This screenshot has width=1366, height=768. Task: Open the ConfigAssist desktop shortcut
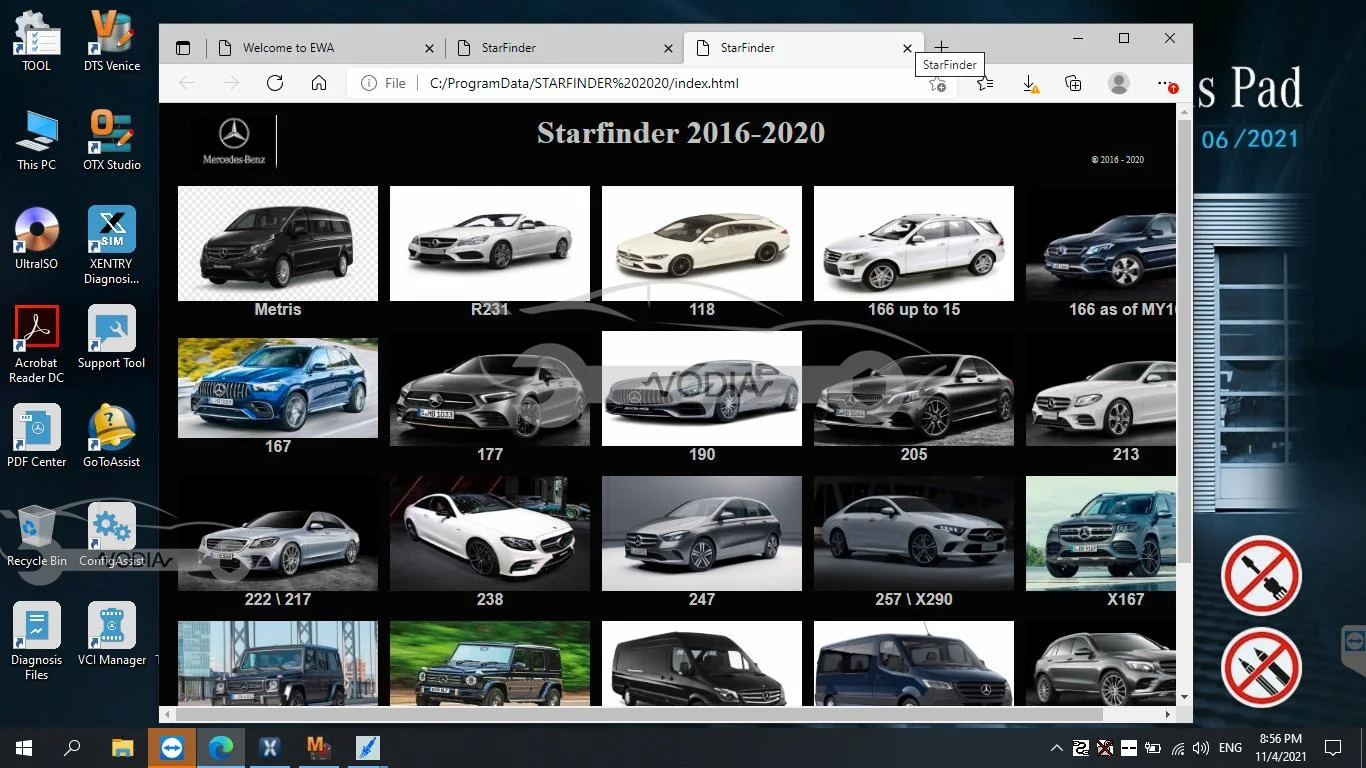[x=111, y=528]
